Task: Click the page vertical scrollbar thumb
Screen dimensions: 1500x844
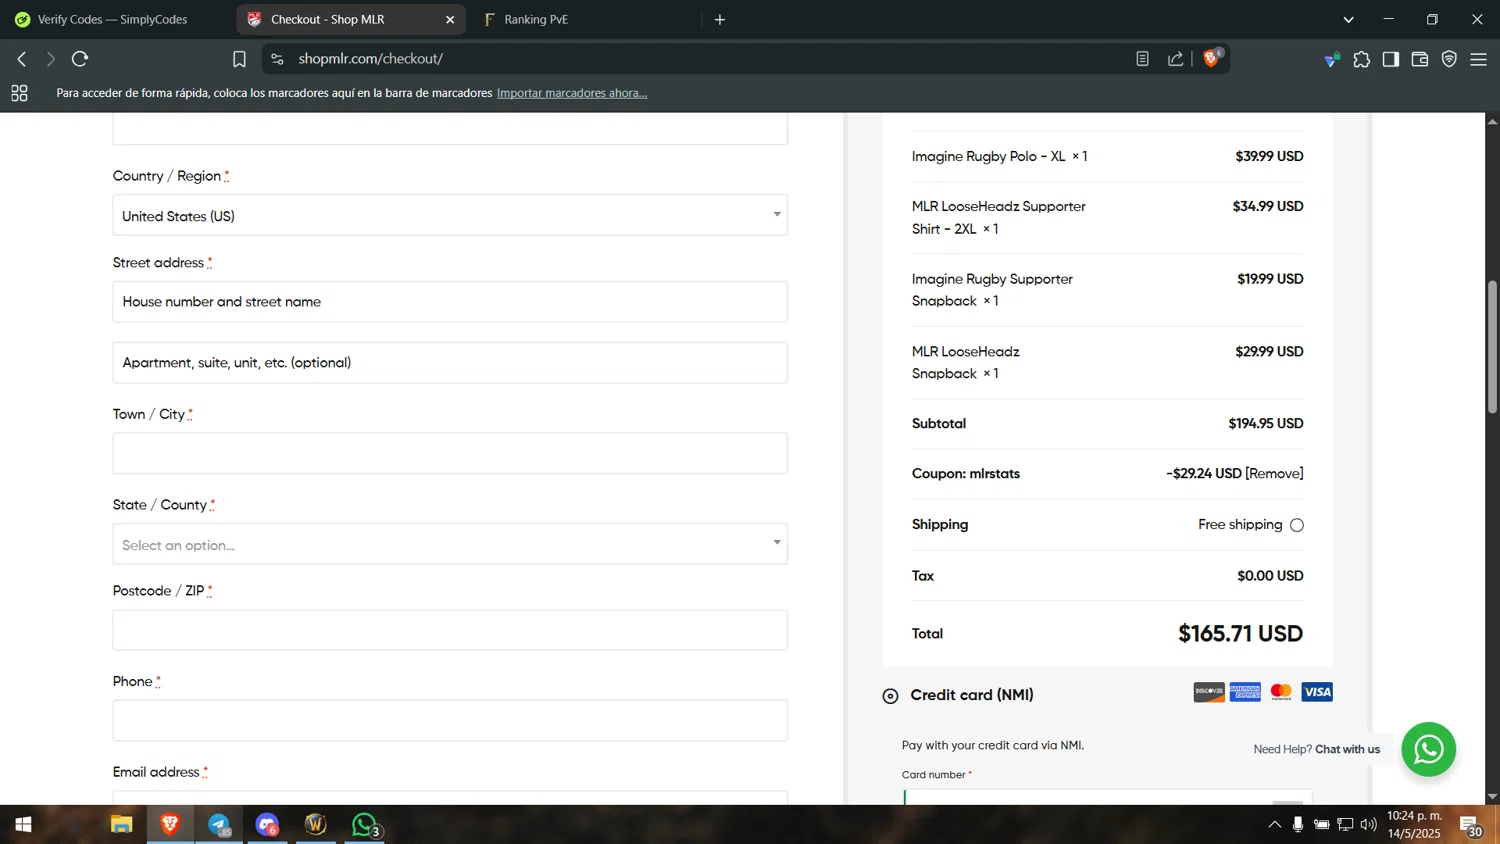Action: click(1492, 346)
